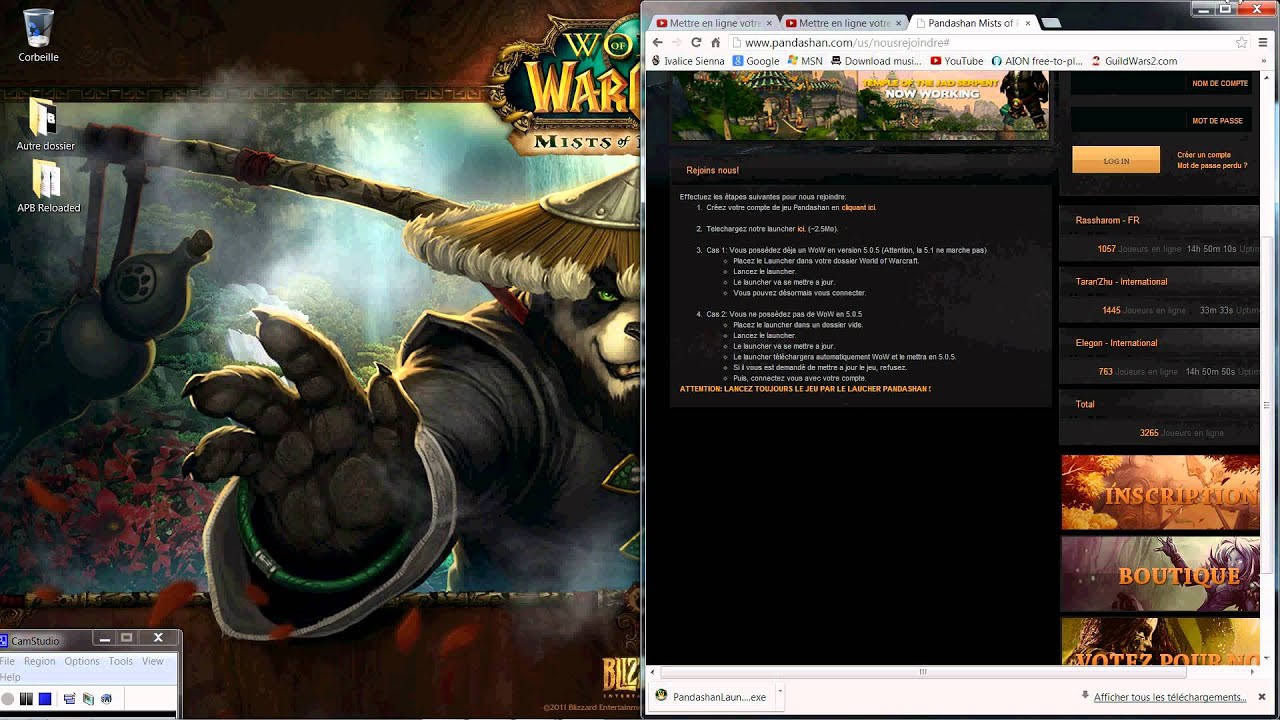Open the PandashanLaun....exe download item
Screen dimensions: 1280x720
712,697
